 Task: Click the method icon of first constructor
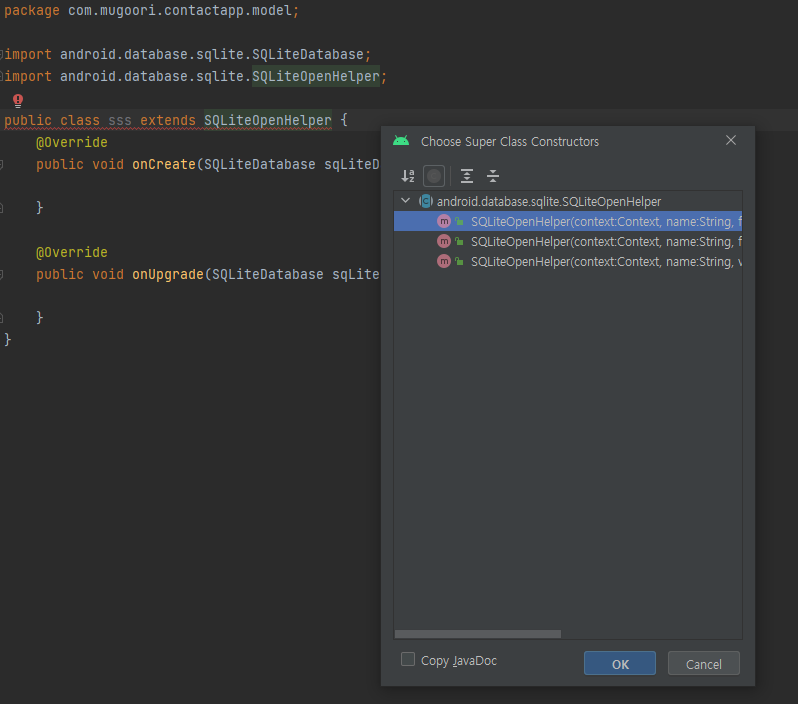pyautogui.click(x=444, y=221)
